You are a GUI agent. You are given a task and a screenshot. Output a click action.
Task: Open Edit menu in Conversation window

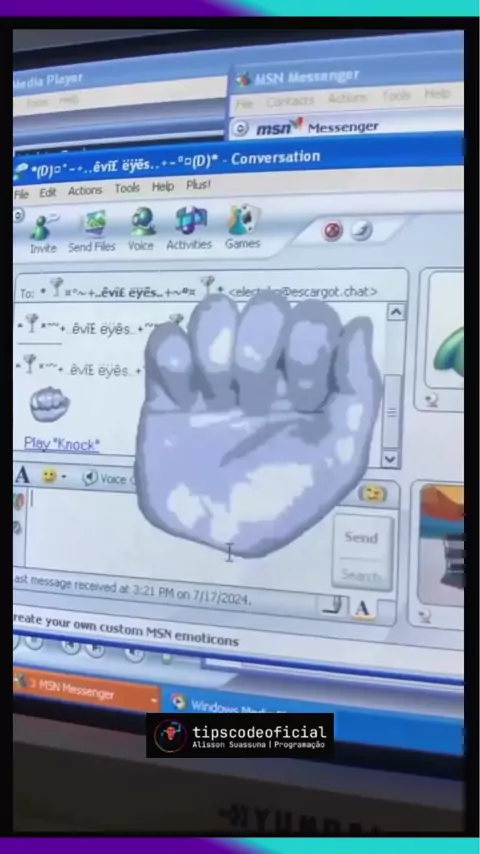[47, 192]
